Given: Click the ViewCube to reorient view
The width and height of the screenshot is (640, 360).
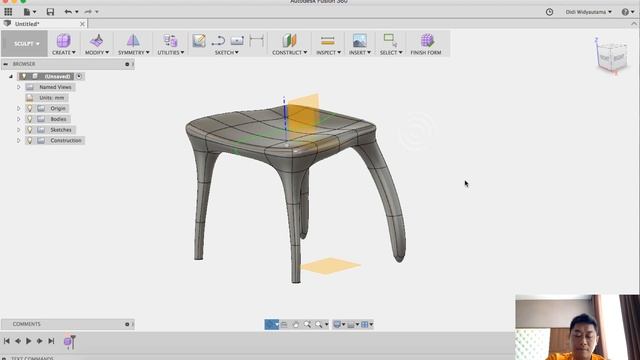Looking at the screenshot, I should coord(612,58).
